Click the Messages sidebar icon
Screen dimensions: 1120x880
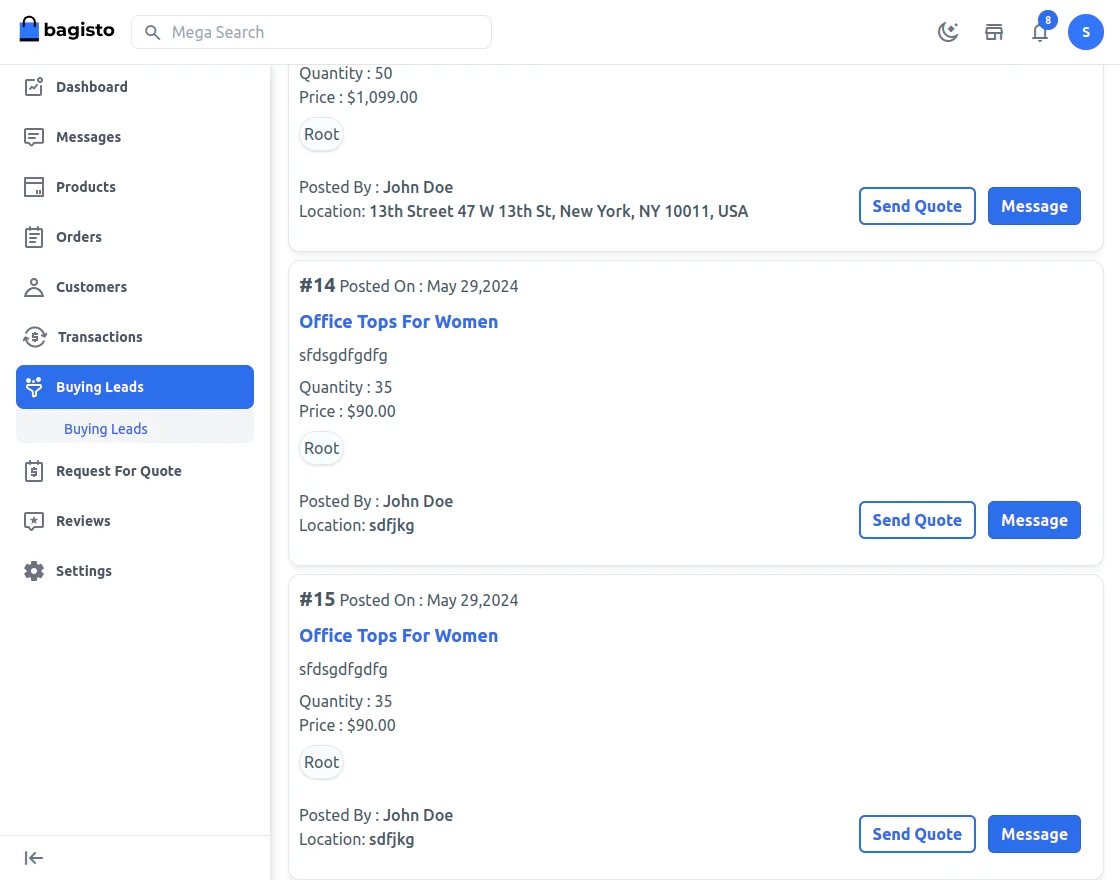click(x=34, y=137)
